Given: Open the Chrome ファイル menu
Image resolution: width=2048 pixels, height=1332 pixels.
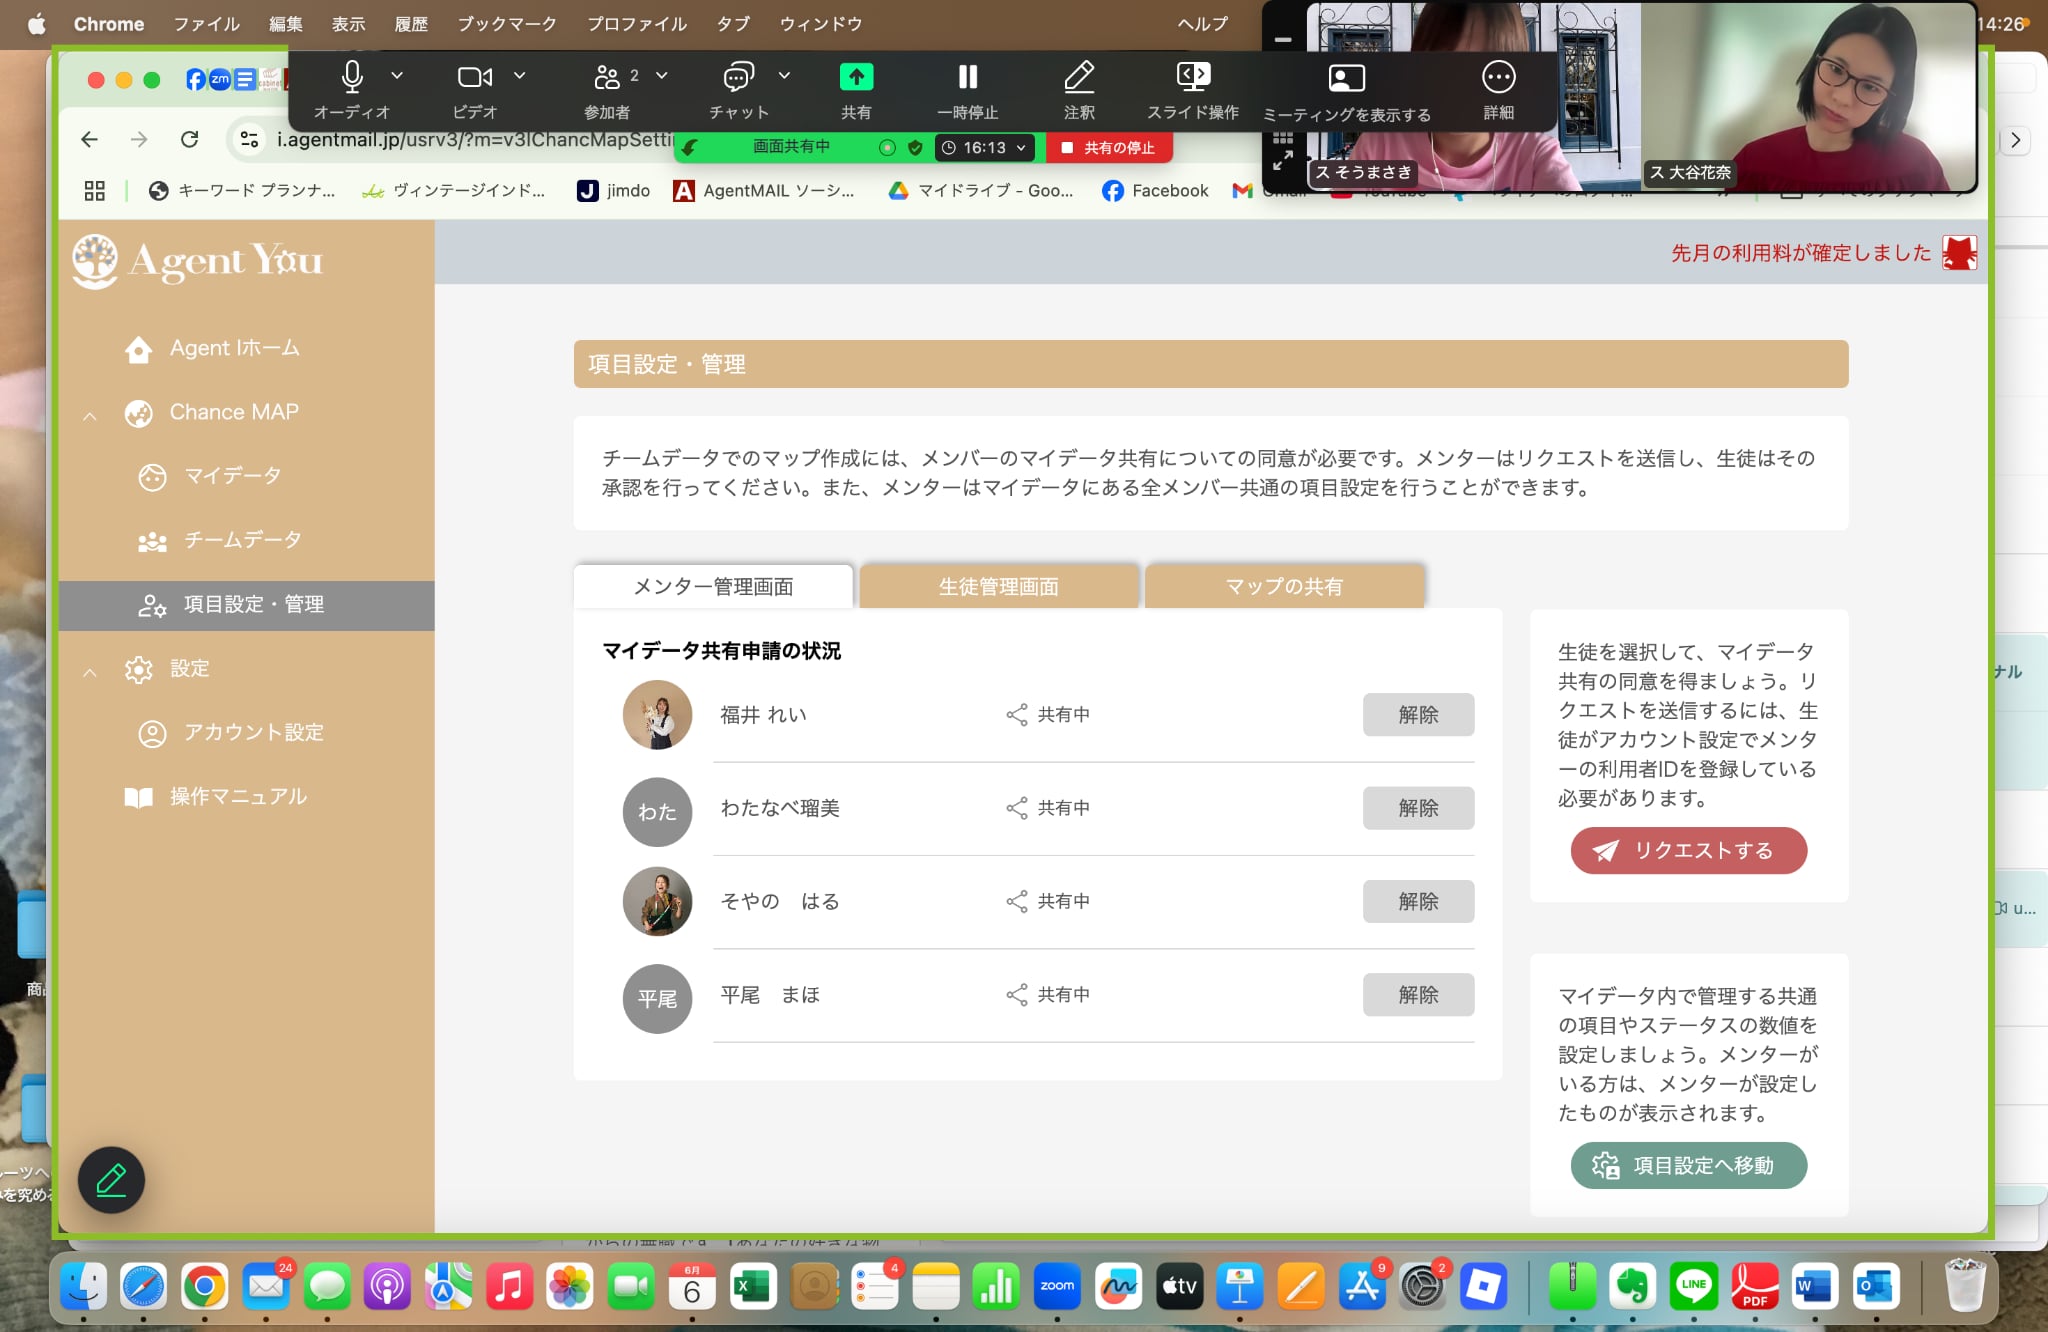Looking at the screenshot, I should (206, 24).
